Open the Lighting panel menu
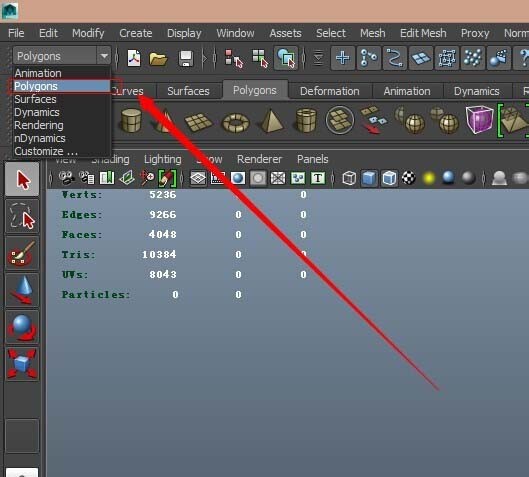This screenshot has width=529, height=477. point(163,159)
